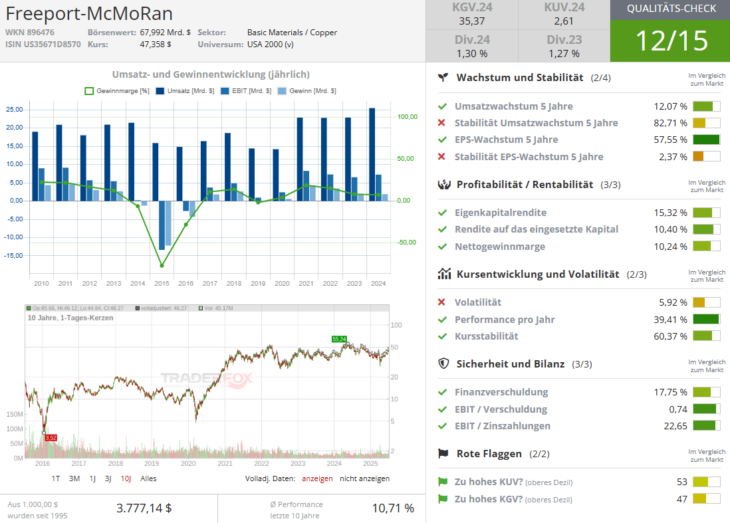Click green checkmark beside Umsatzwachstum 5 Jahre
This screenshot has height=523, width=730.
click(442, 106)
